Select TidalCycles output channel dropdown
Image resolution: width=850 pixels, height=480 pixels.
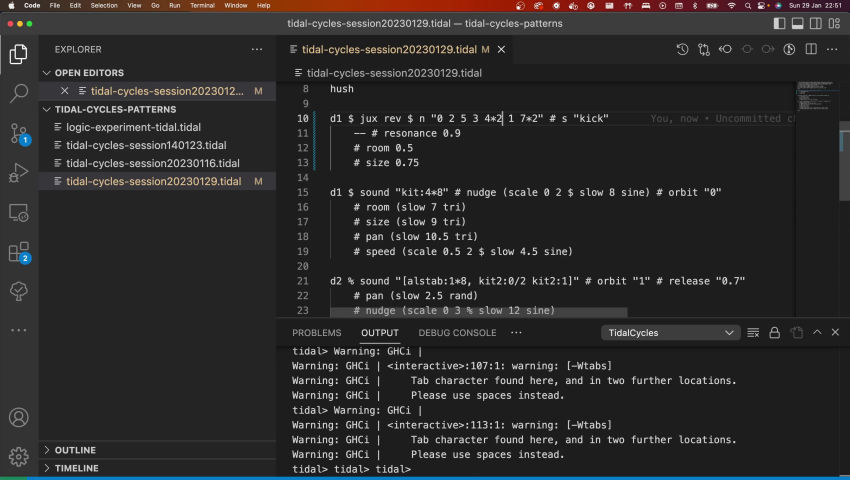[669, 332]
